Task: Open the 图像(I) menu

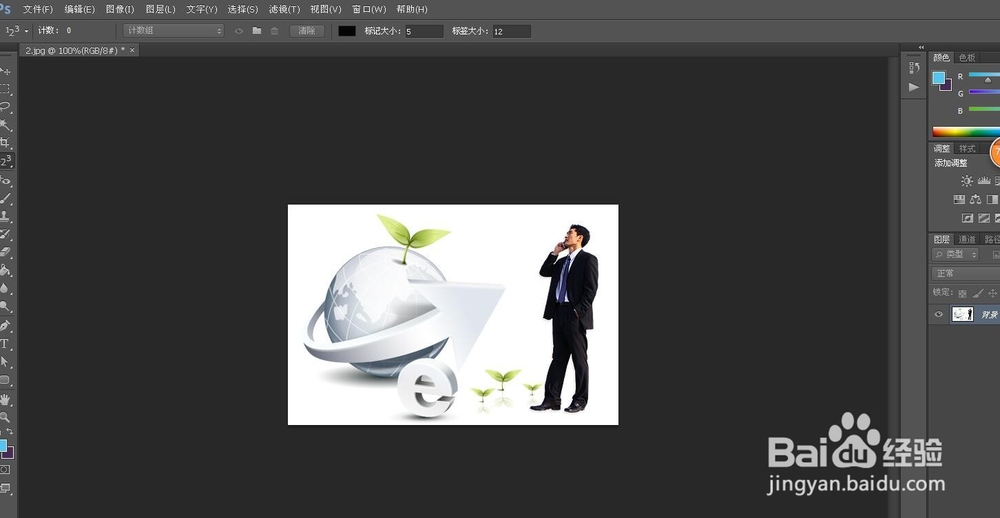Action: coord(120,10)
